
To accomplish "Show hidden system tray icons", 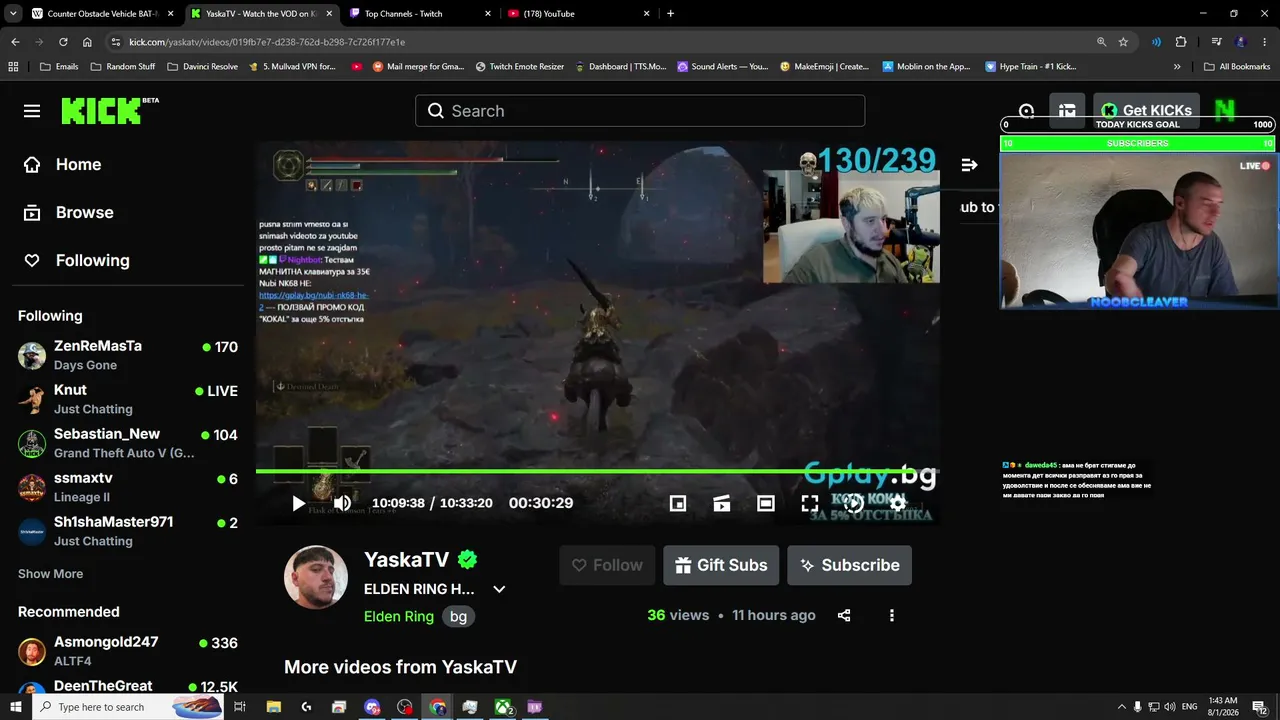I will click(1121, 707).
